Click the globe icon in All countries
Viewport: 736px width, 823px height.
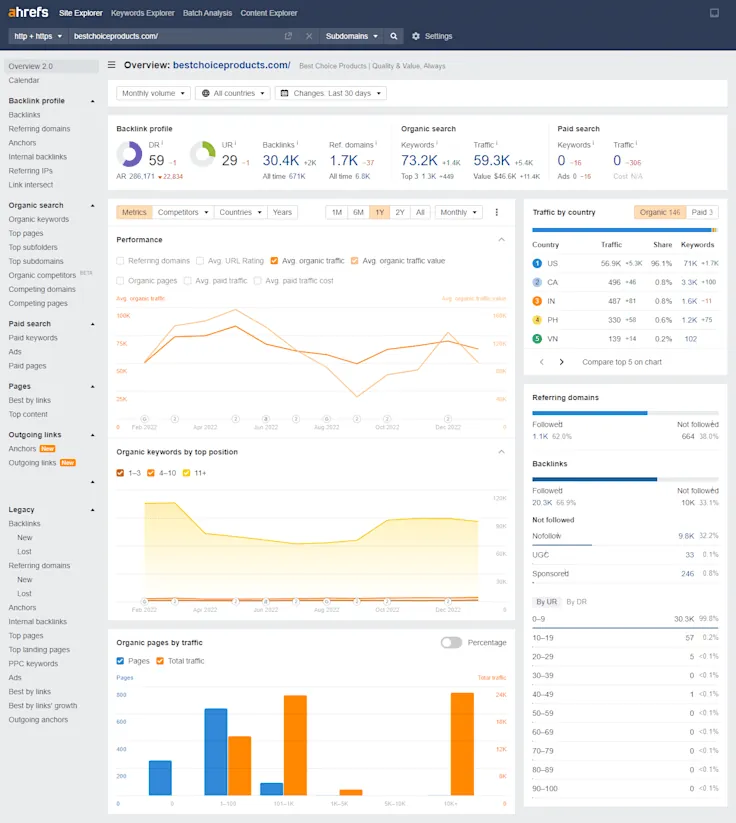pos(206,93)
